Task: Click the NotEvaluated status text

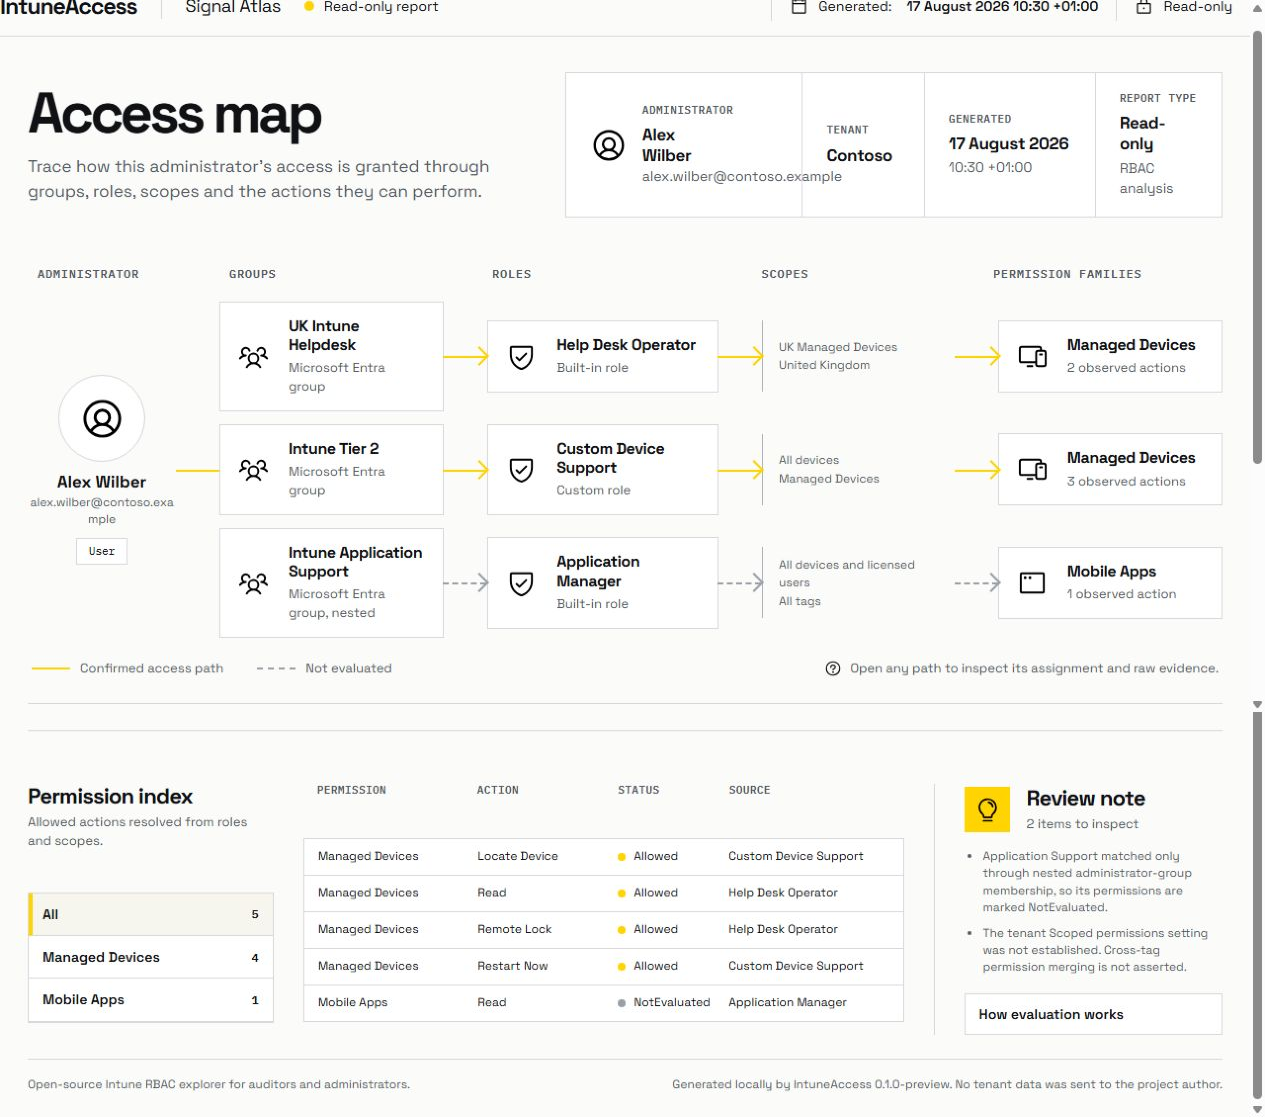Action: (671, 1002)
